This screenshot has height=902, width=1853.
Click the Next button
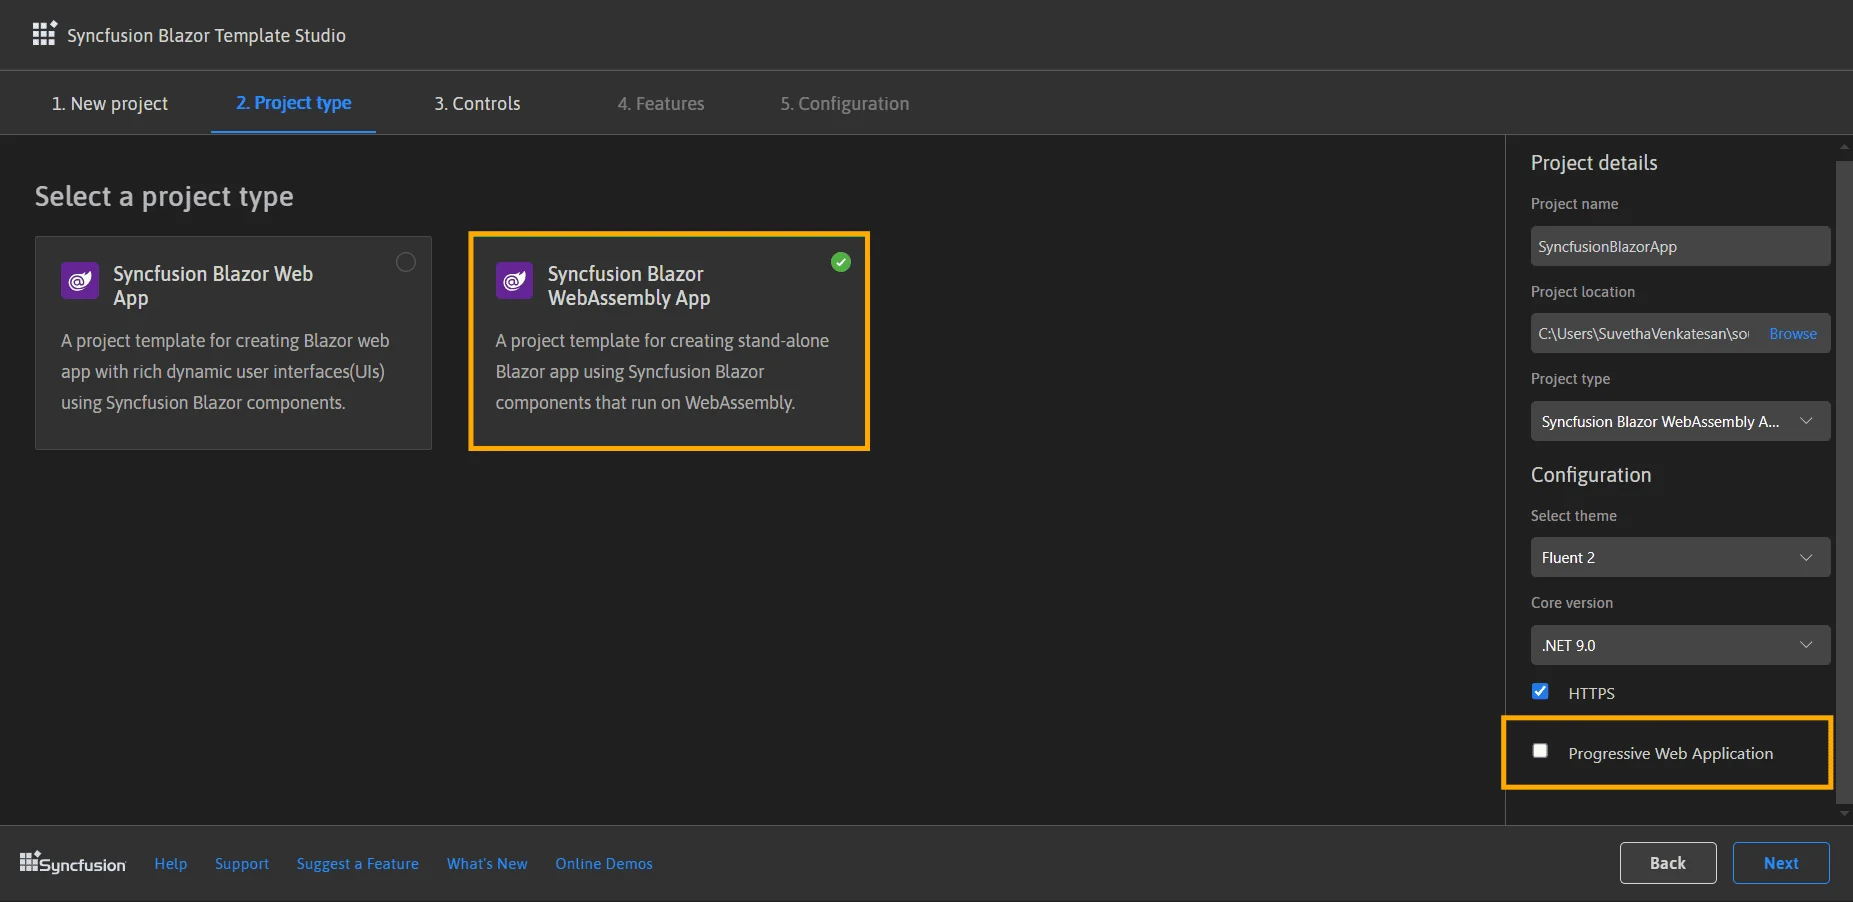click(1780, 862)
